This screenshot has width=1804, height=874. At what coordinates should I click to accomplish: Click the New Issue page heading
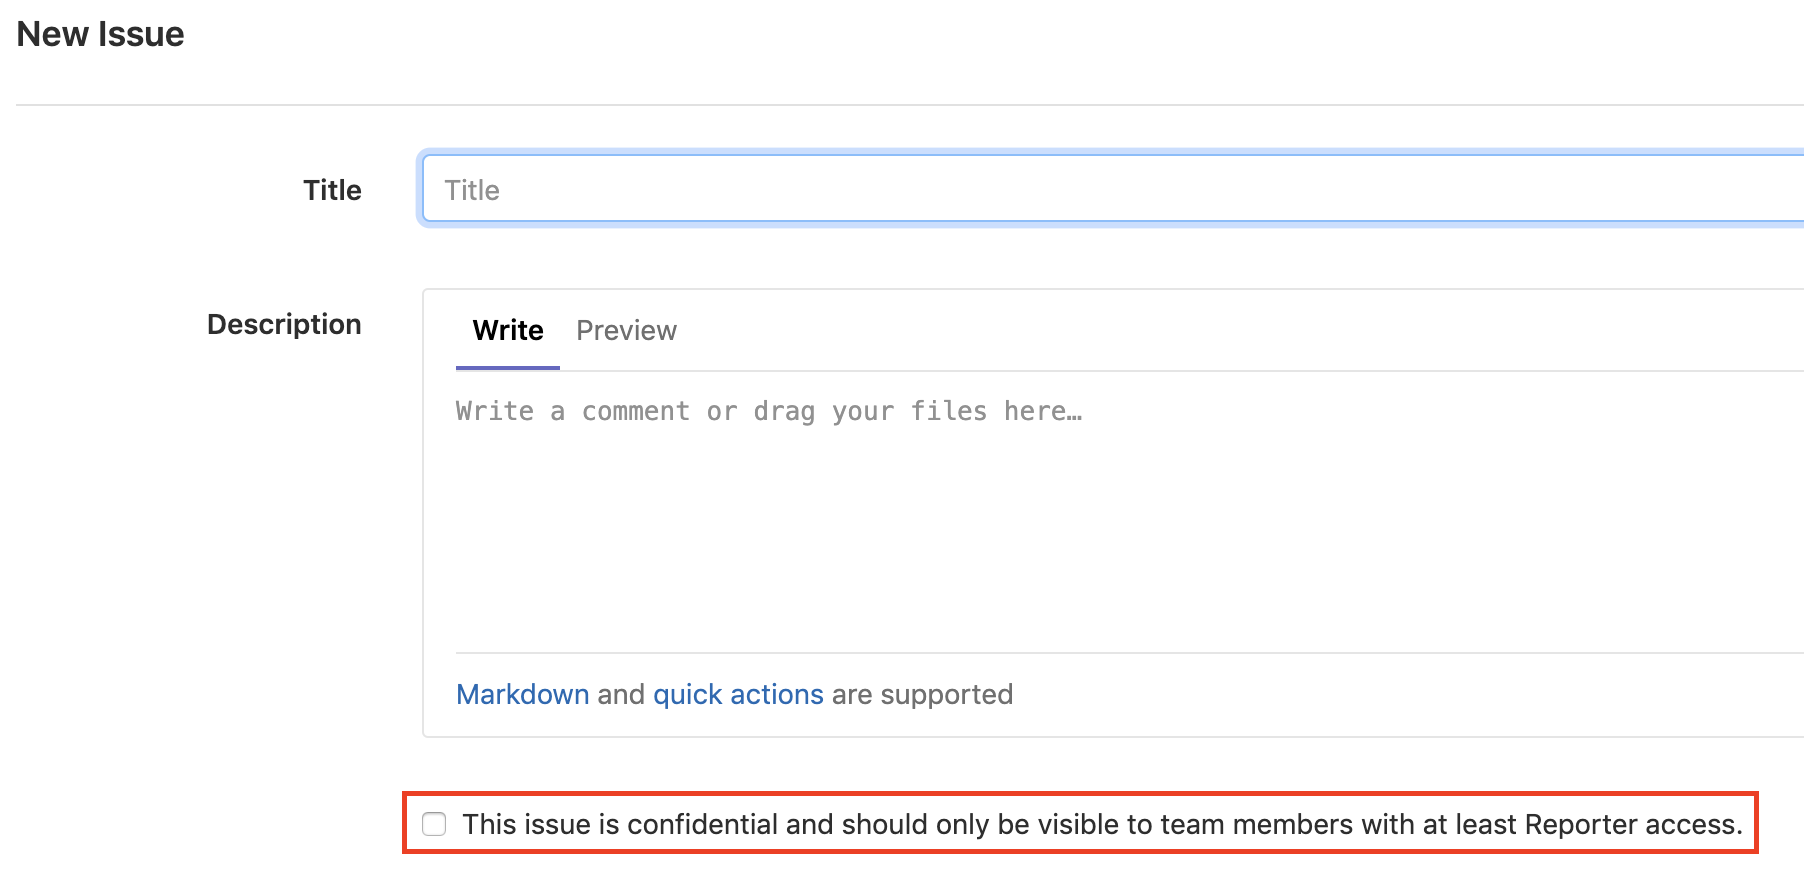pyautogui.click(x=100, y=34)
